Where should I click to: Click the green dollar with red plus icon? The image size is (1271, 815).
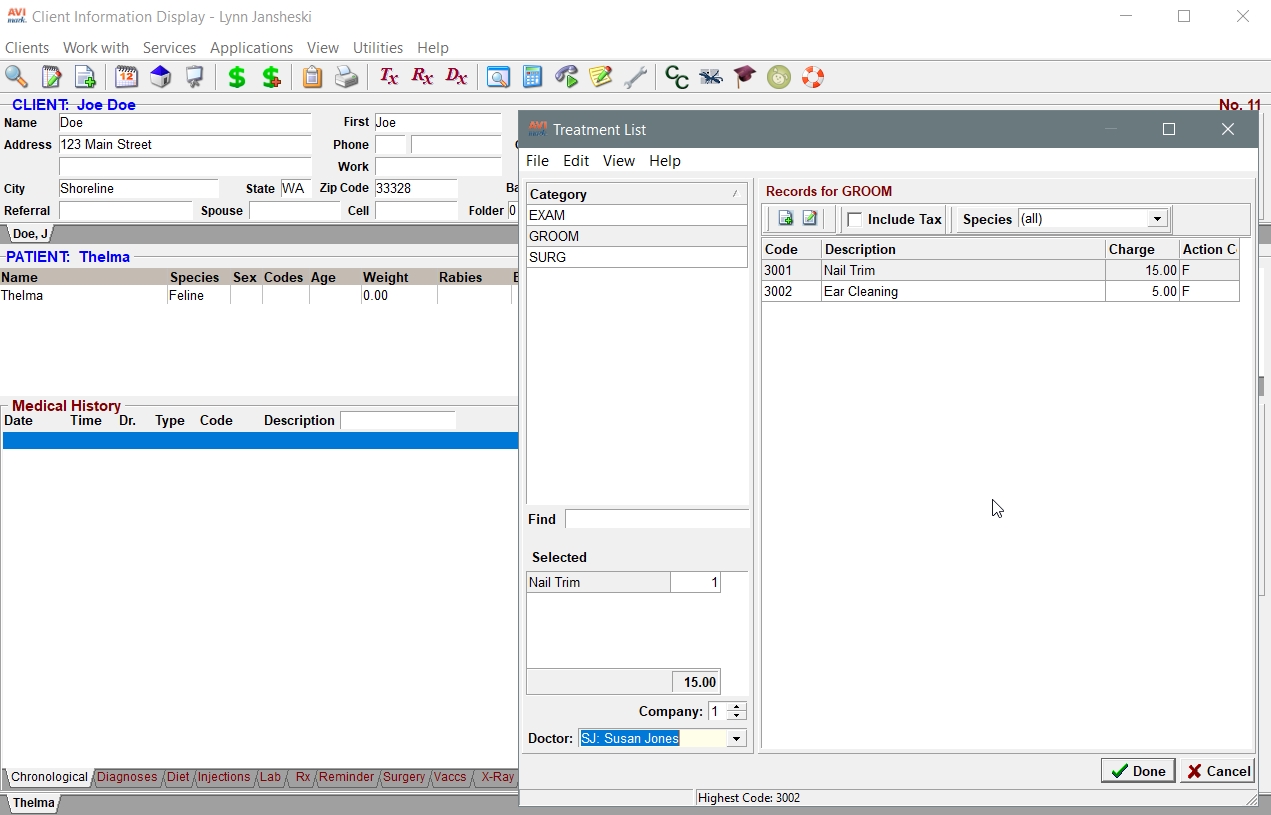(271, 77)
